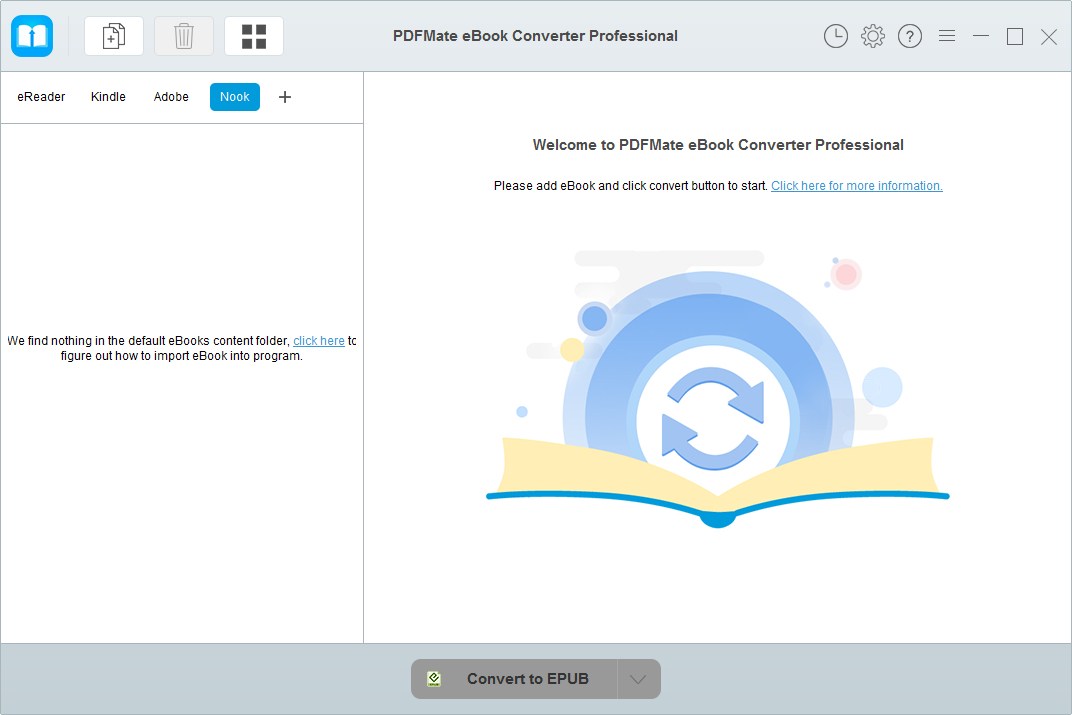Screen dimensions: 1072x715
Task: Open 'Click here for more information' link
Action: pyautogui.click(x=857, y=186)
